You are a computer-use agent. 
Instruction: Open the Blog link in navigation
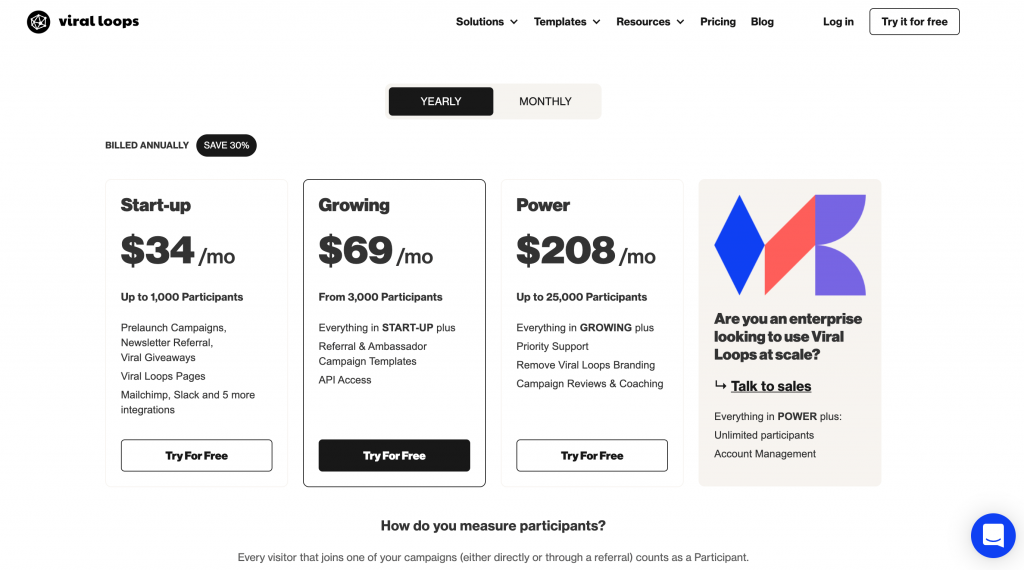point(762,22)
